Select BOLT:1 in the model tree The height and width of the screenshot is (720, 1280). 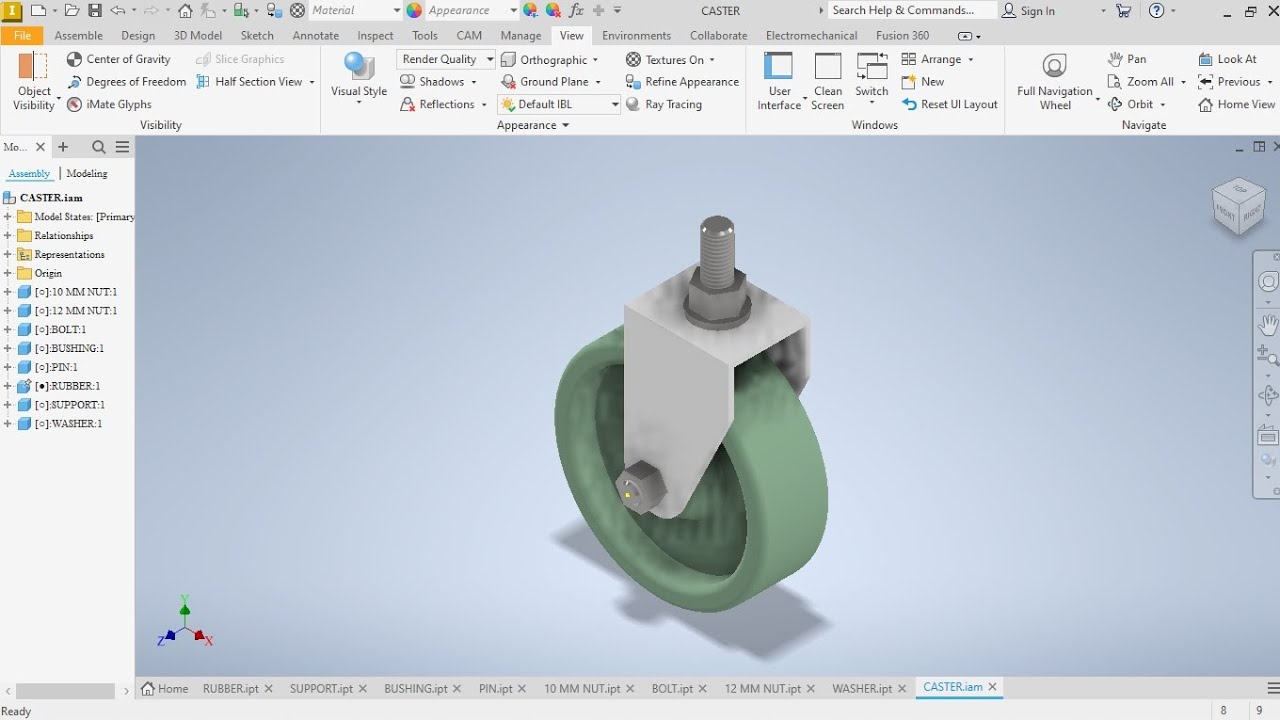coord(60,330)
